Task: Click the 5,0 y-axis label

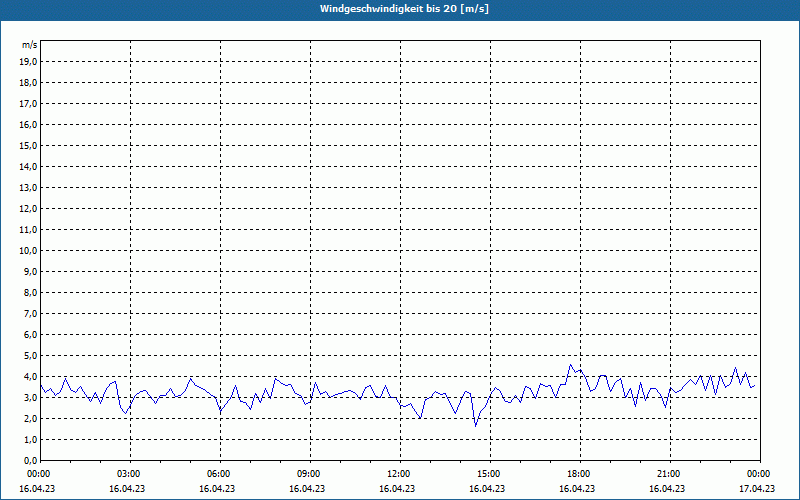Action: click(x=30, y=356)
